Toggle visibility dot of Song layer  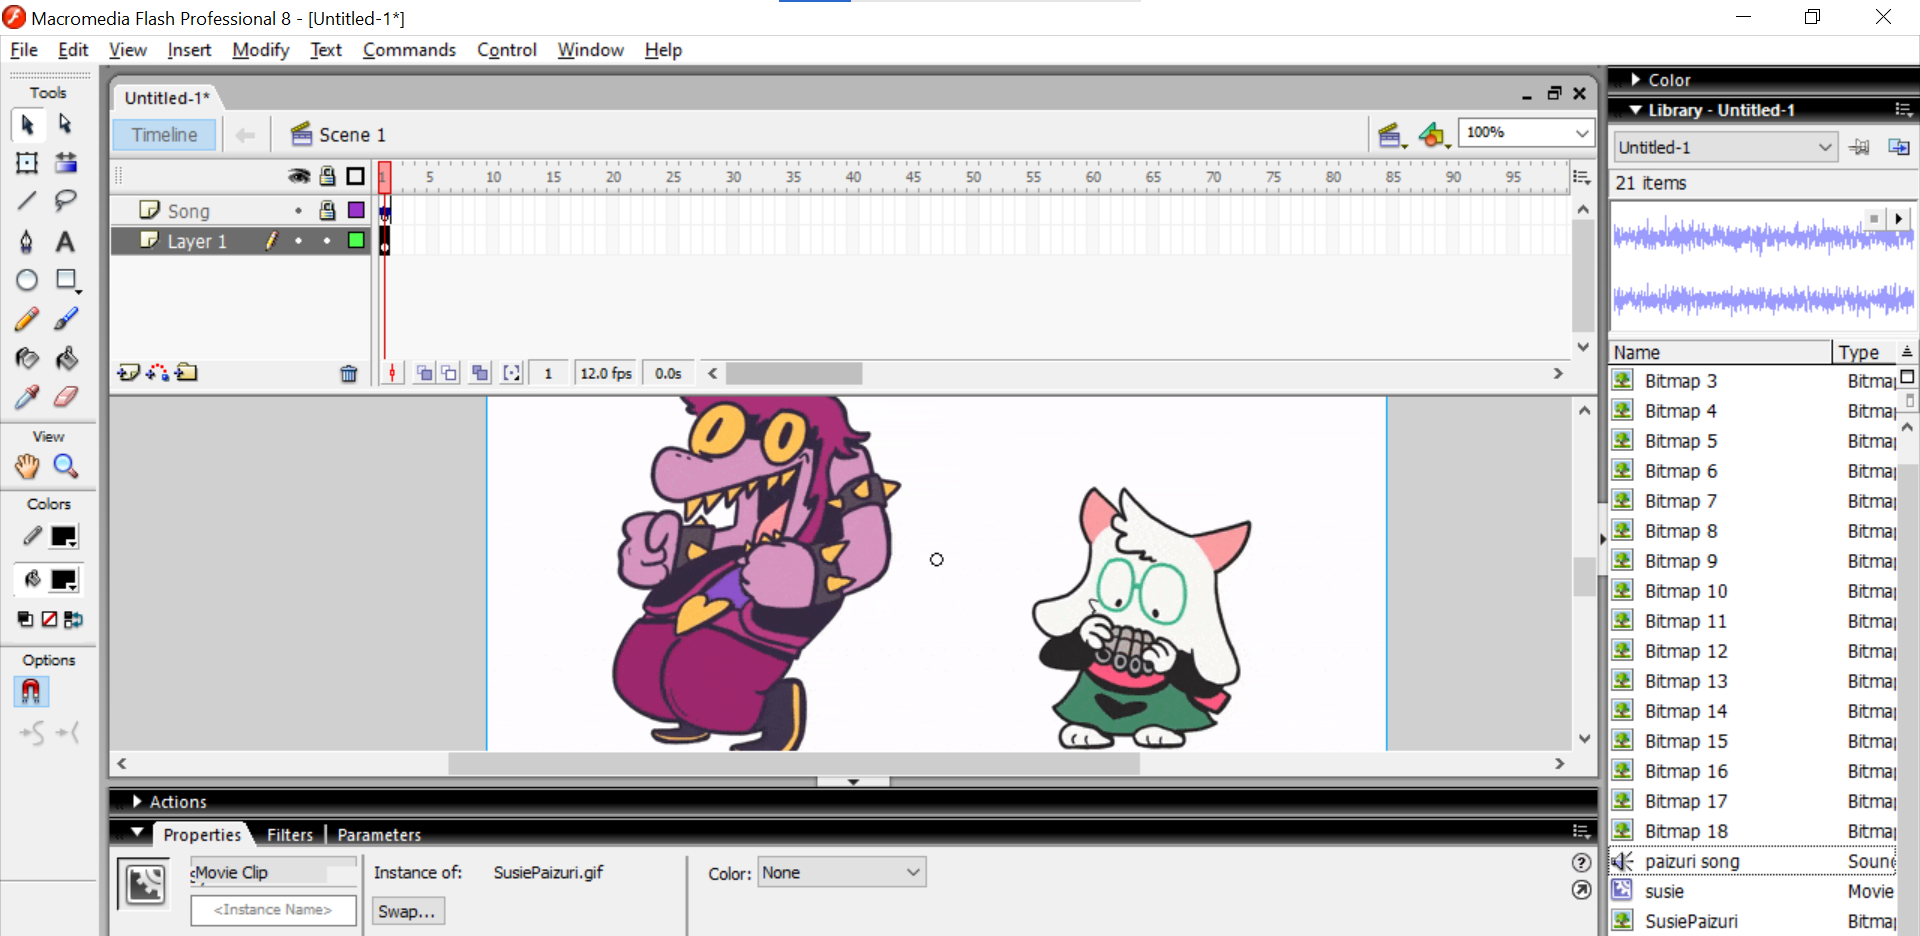pos(298,211)
